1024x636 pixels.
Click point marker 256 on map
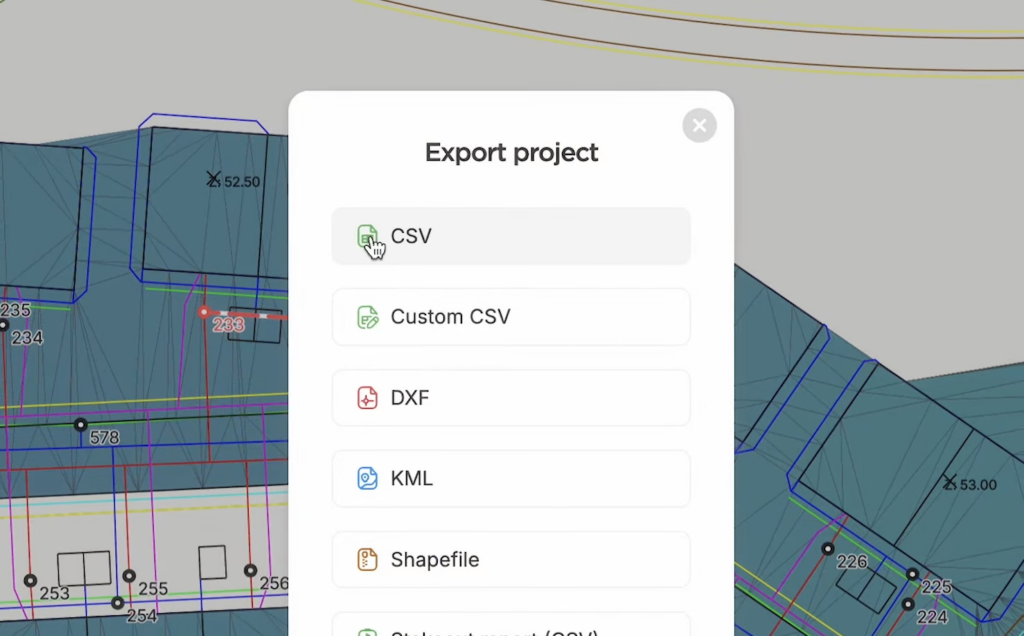pos(250,571)
